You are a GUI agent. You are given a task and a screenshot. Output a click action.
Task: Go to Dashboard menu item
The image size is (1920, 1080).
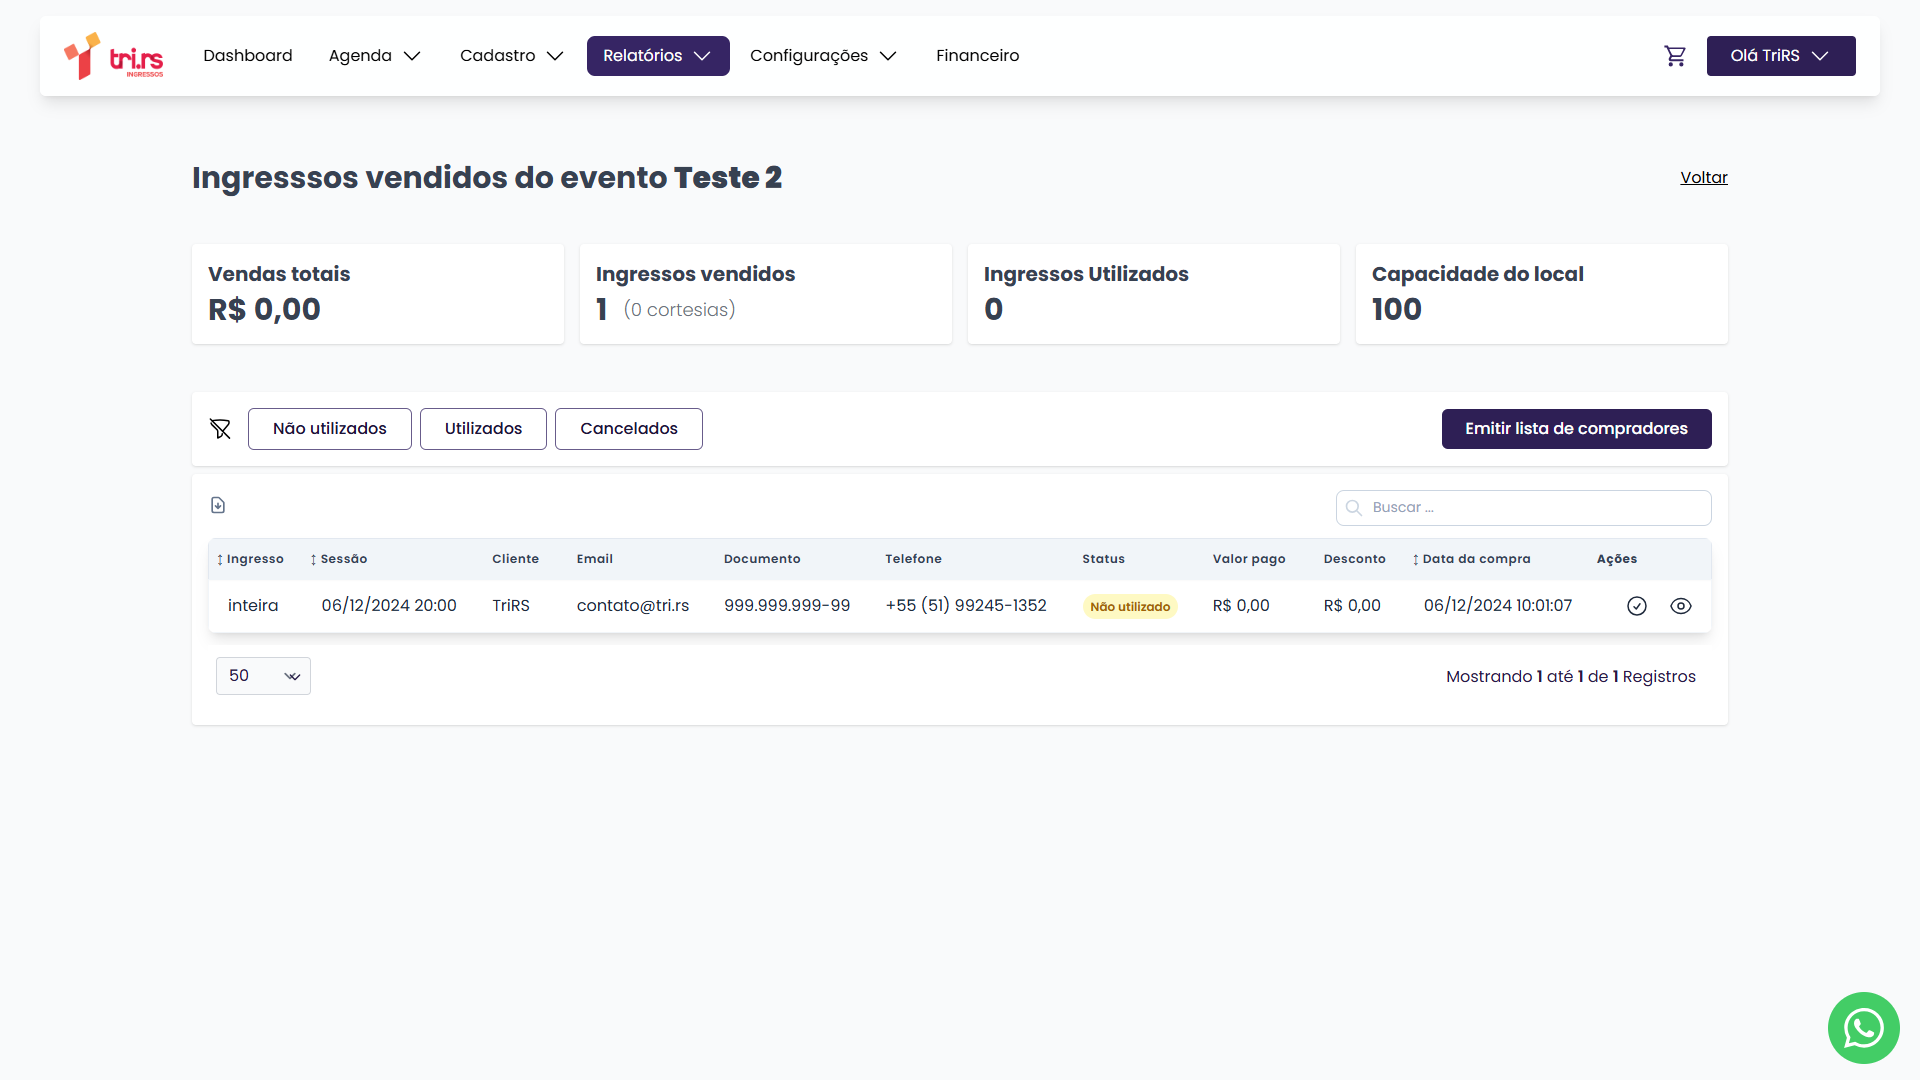pos(247,56)
